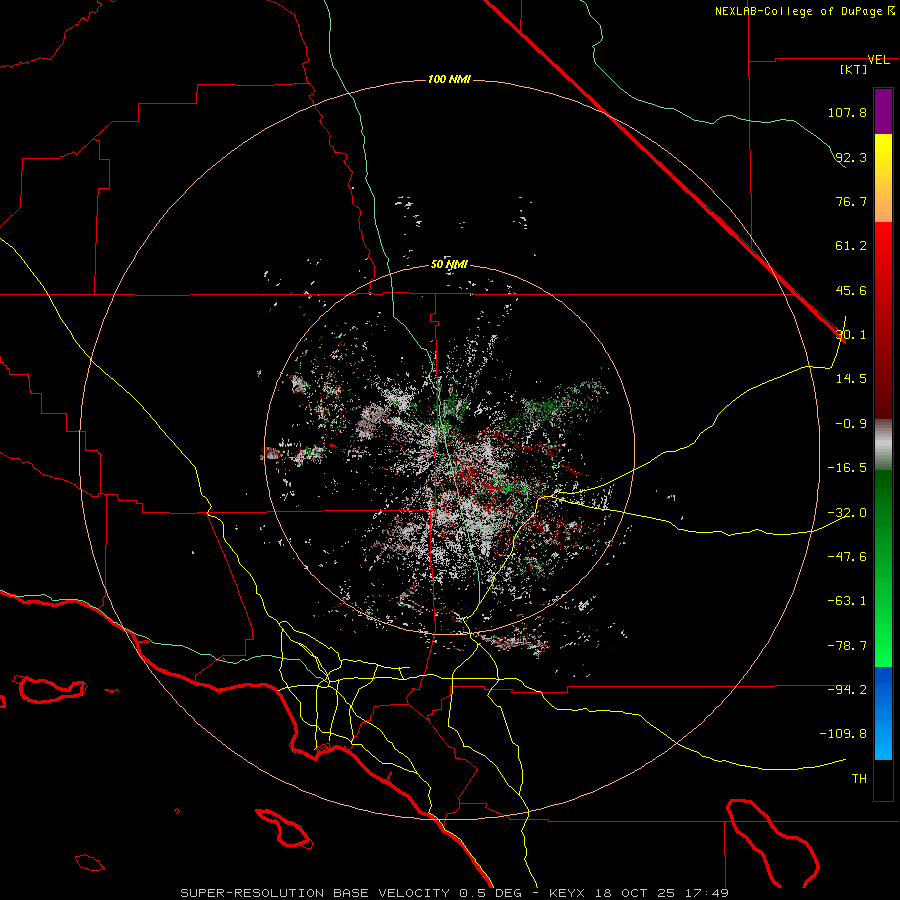Pick the red segment of the color bar
The image size is (900, 900).
(x=883, y=320)
